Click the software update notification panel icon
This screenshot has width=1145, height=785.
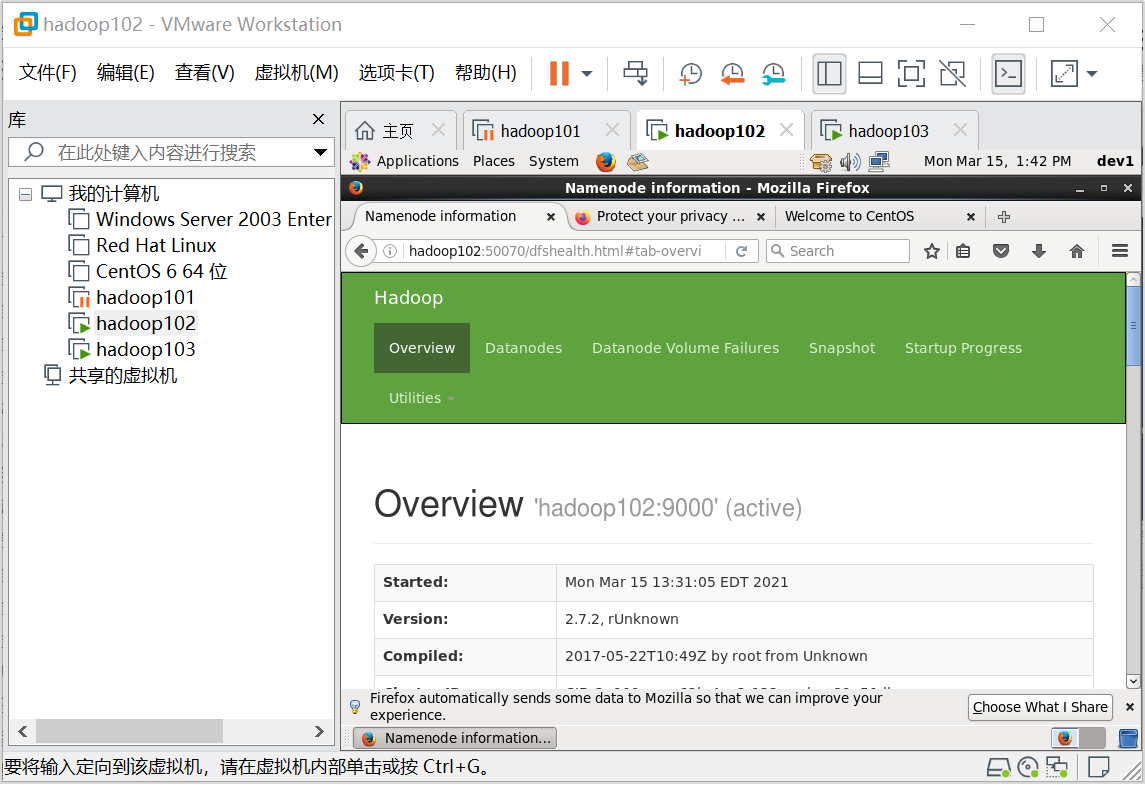point(821,161)
